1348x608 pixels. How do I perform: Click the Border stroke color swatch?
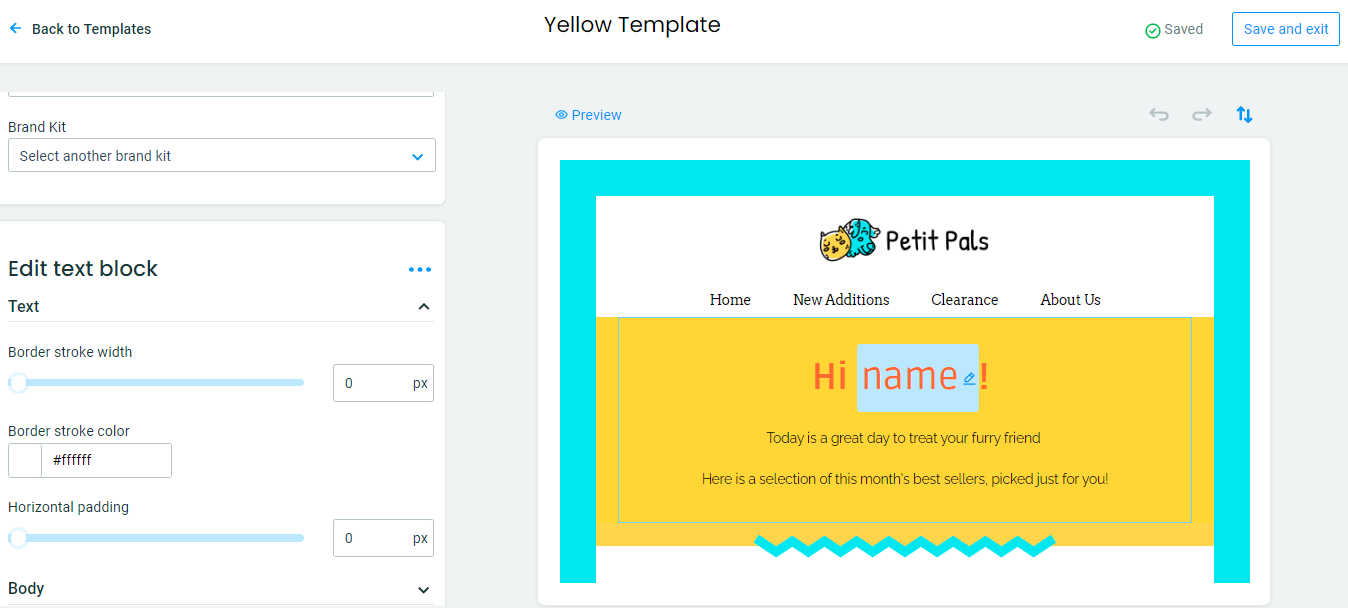point(25,461)
